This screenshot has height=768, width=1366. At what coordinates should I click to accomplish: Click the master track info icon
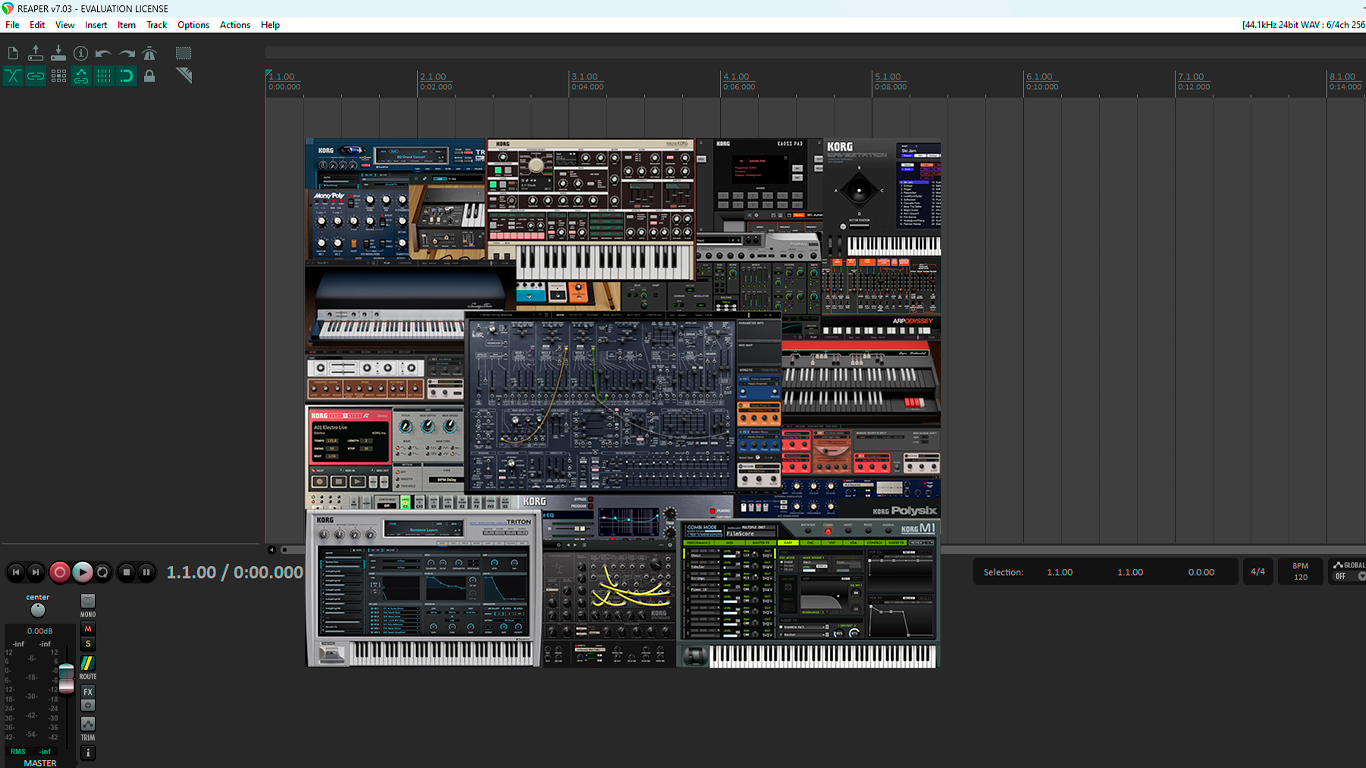[88, 752]
